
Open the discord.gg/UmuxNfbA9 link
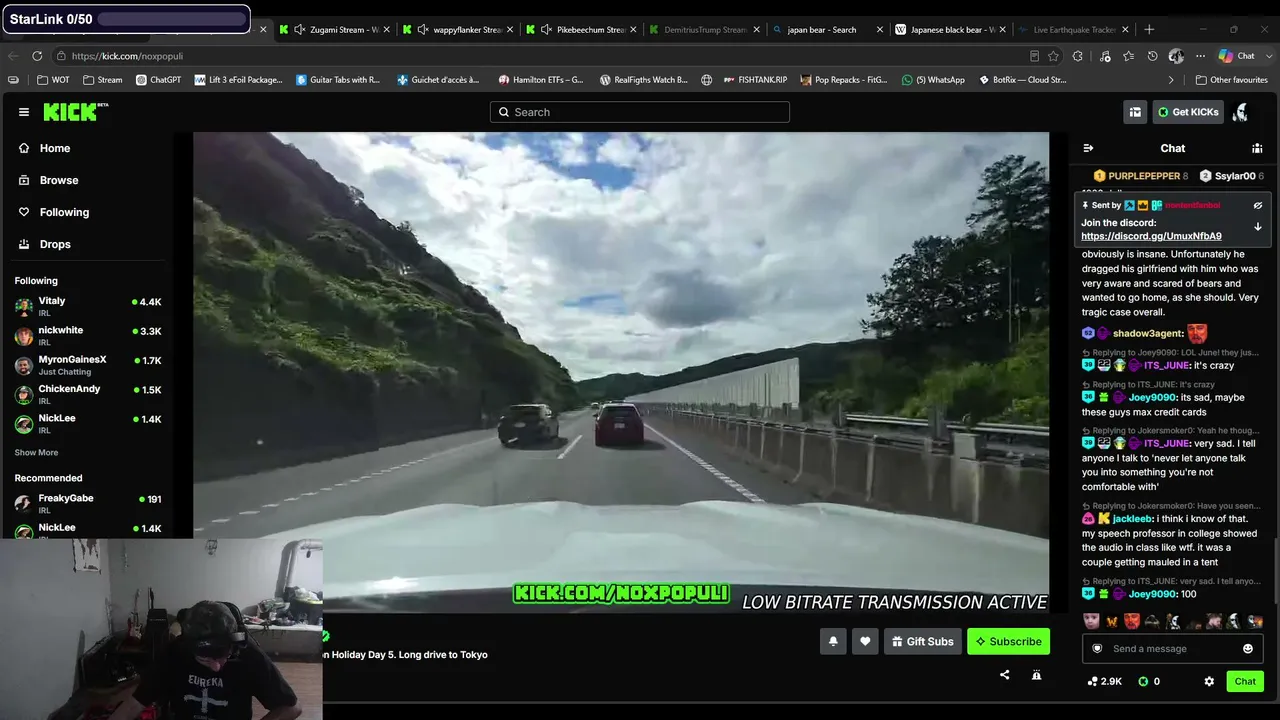[1151, 237]
